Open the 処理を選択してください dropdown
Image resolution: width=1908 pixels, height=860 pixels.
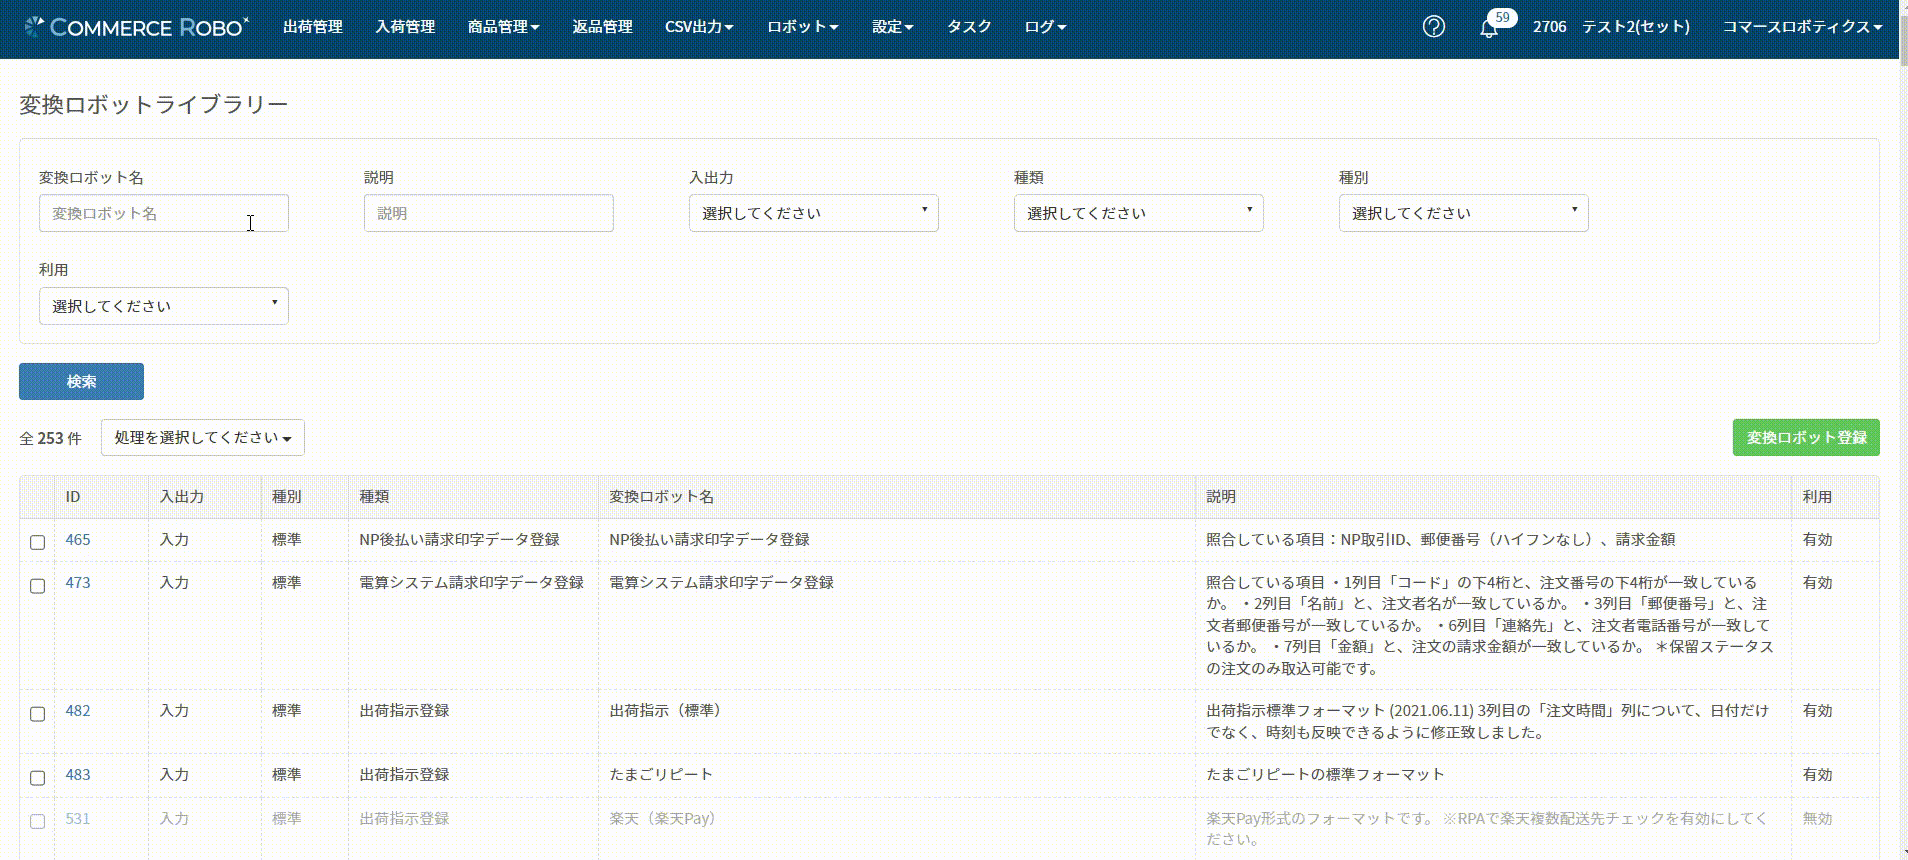pyautogui.click(x=203, y=438)
